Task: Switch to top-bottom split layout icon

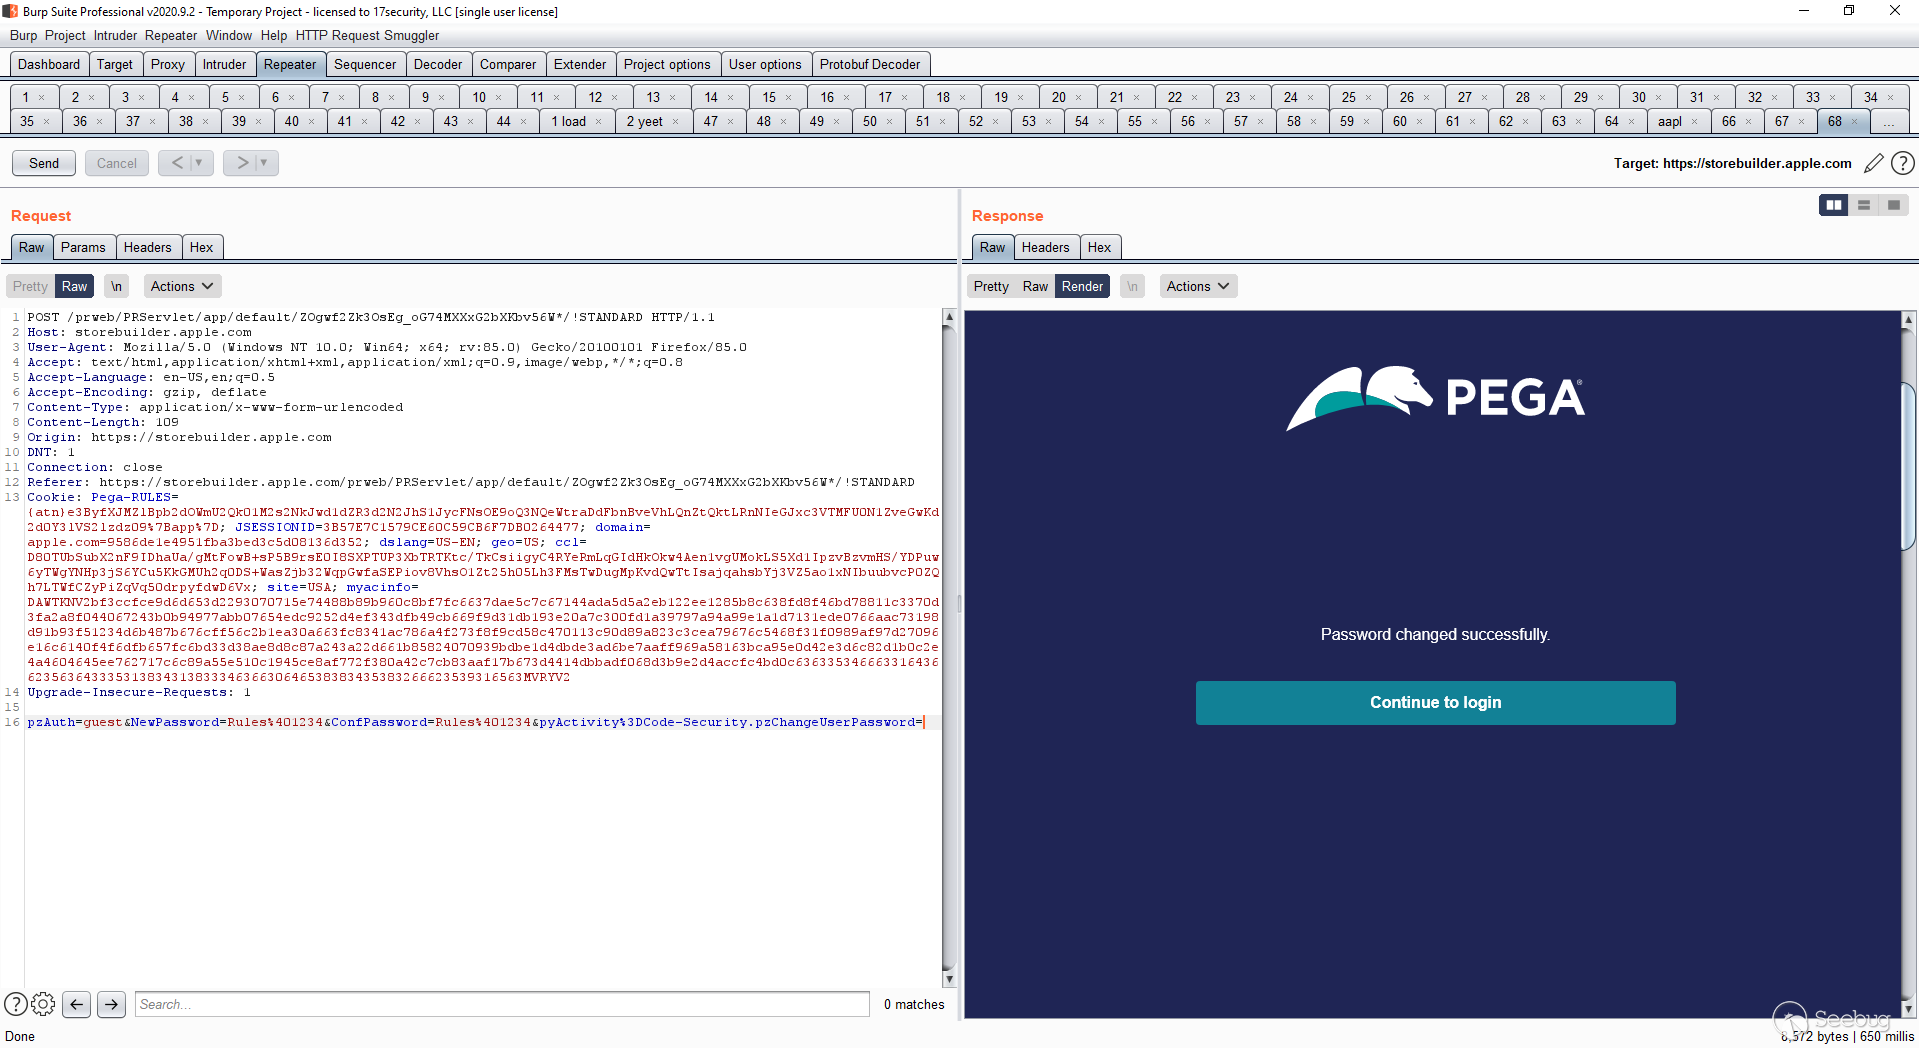Action: [x=1864, y=205]
